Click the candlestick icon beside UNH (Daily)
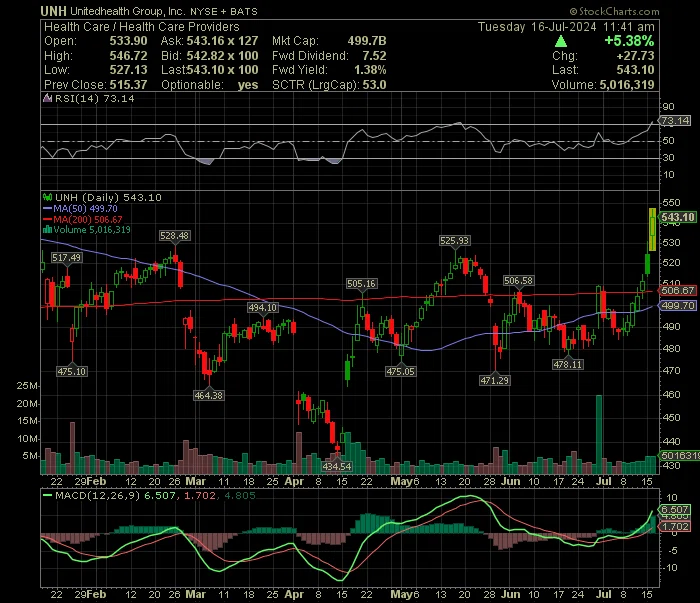700x603 pixels. (47, 197)
